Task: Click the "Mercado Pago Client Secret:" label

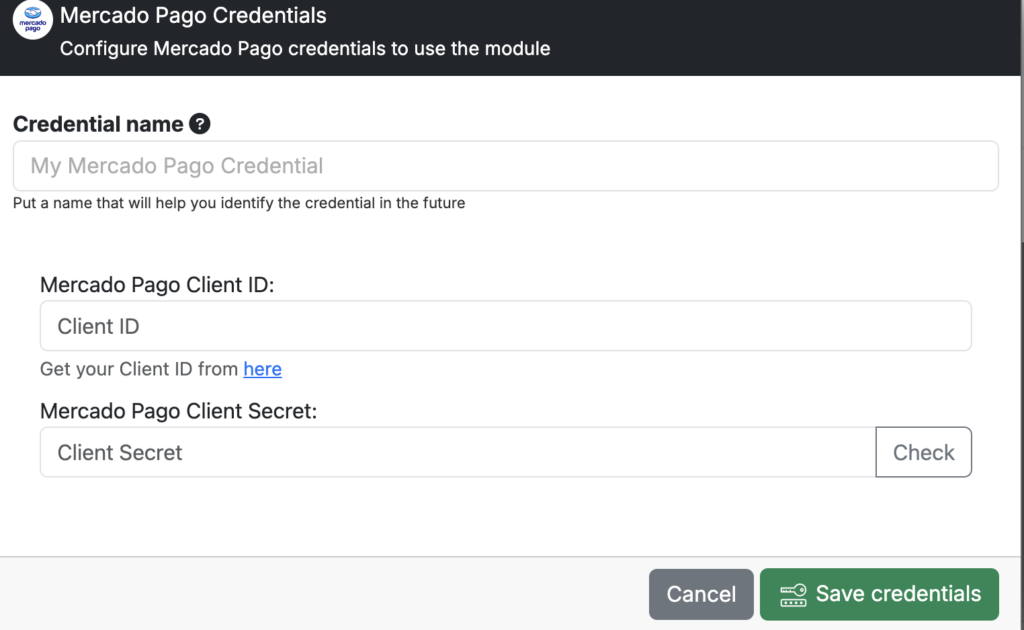Action: click(x=178, y=411)
